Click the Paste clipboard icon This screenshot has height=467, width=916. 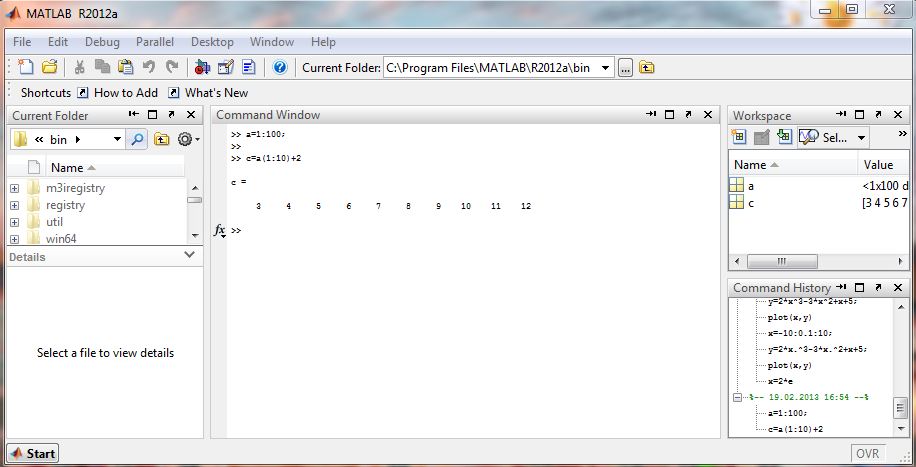(126, 67)
